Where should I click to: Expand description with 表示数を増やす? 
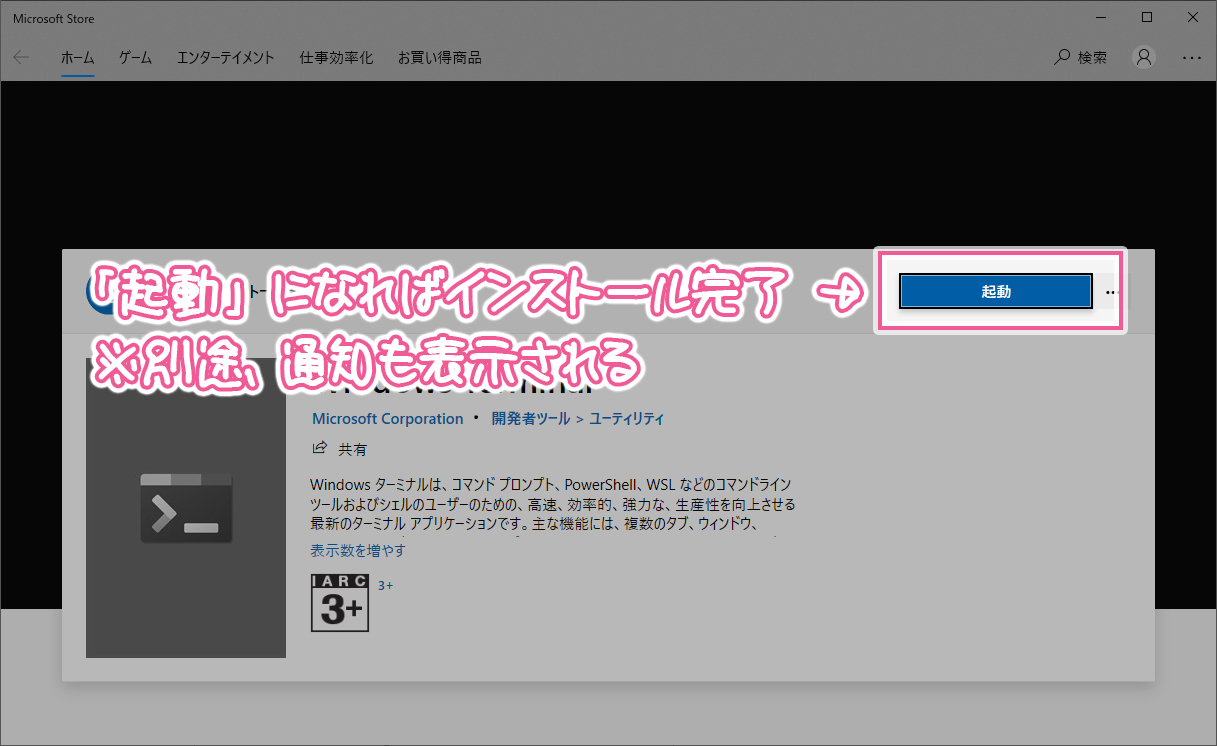click(x=358, y=551)
